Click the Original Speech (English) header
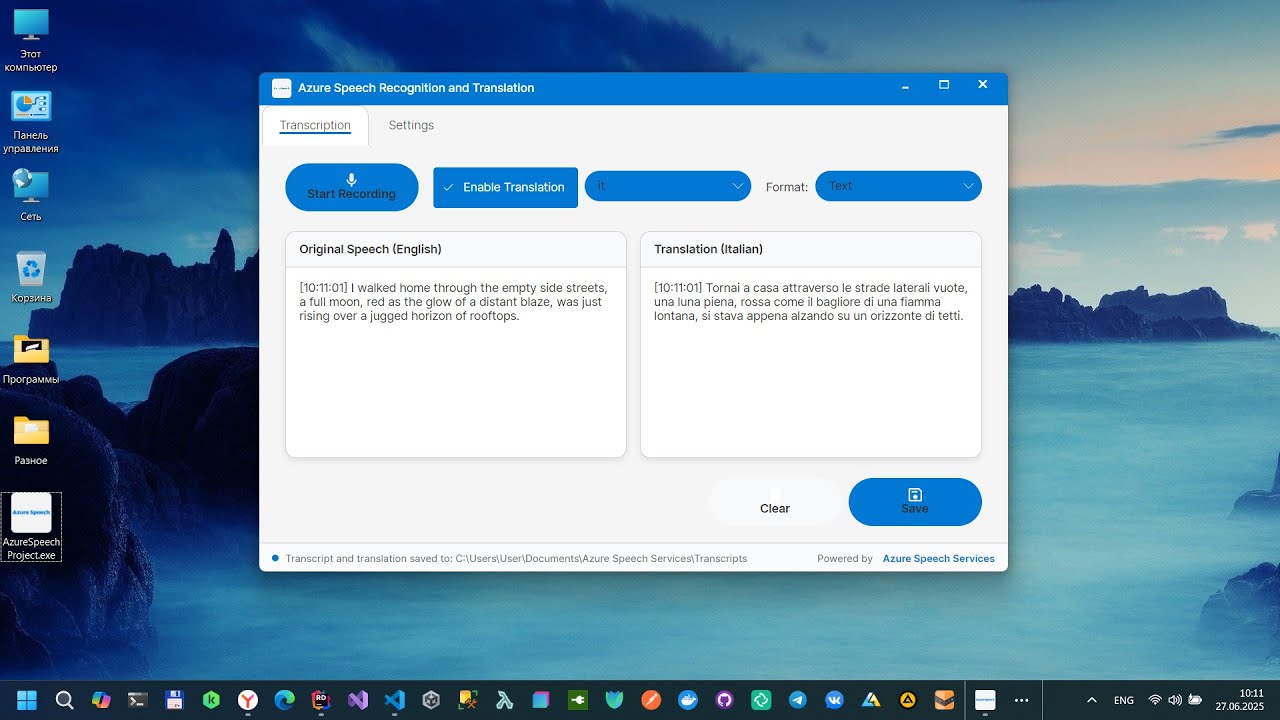The width and height of the screenshot is (1280, 720). (x=370, y=249)
